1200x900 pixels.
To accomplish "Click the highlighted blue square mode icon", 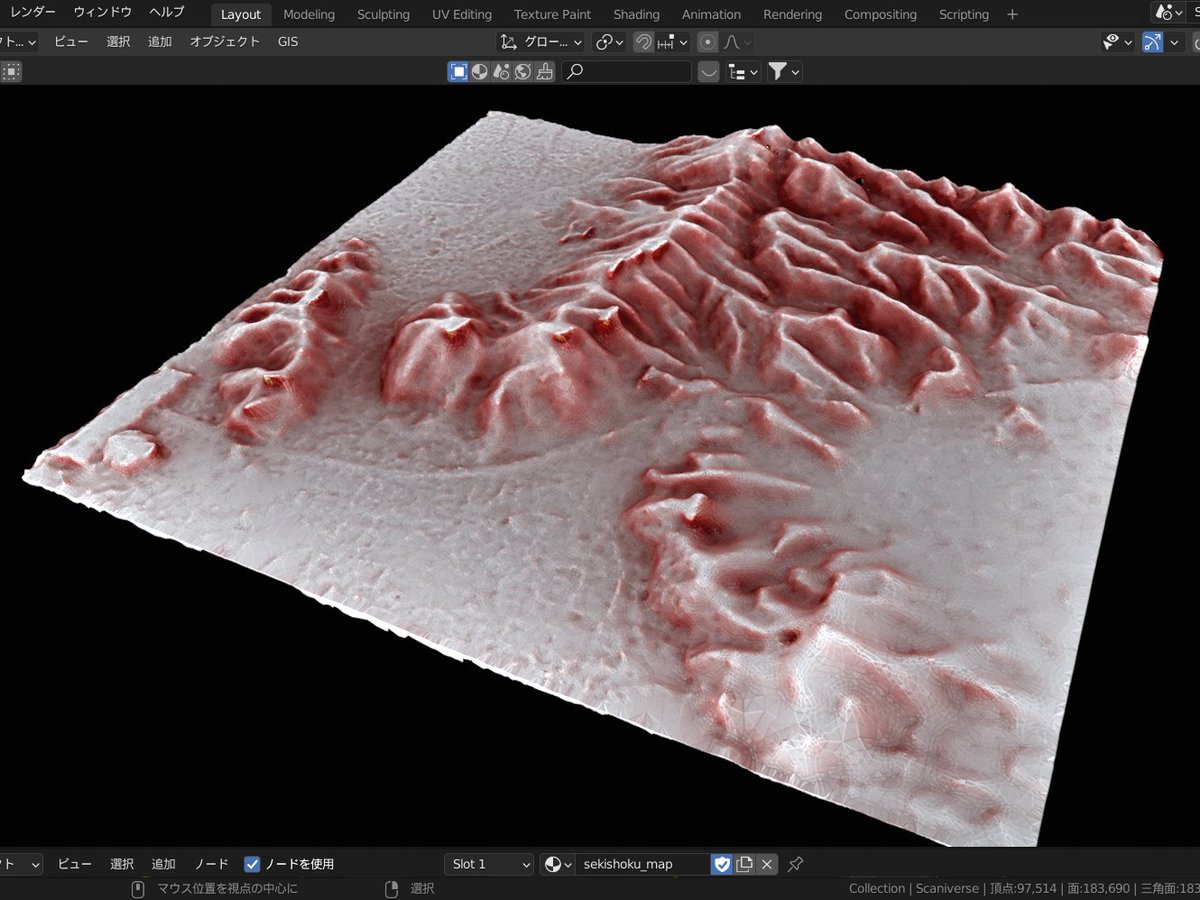I will [x=458, y=71].
